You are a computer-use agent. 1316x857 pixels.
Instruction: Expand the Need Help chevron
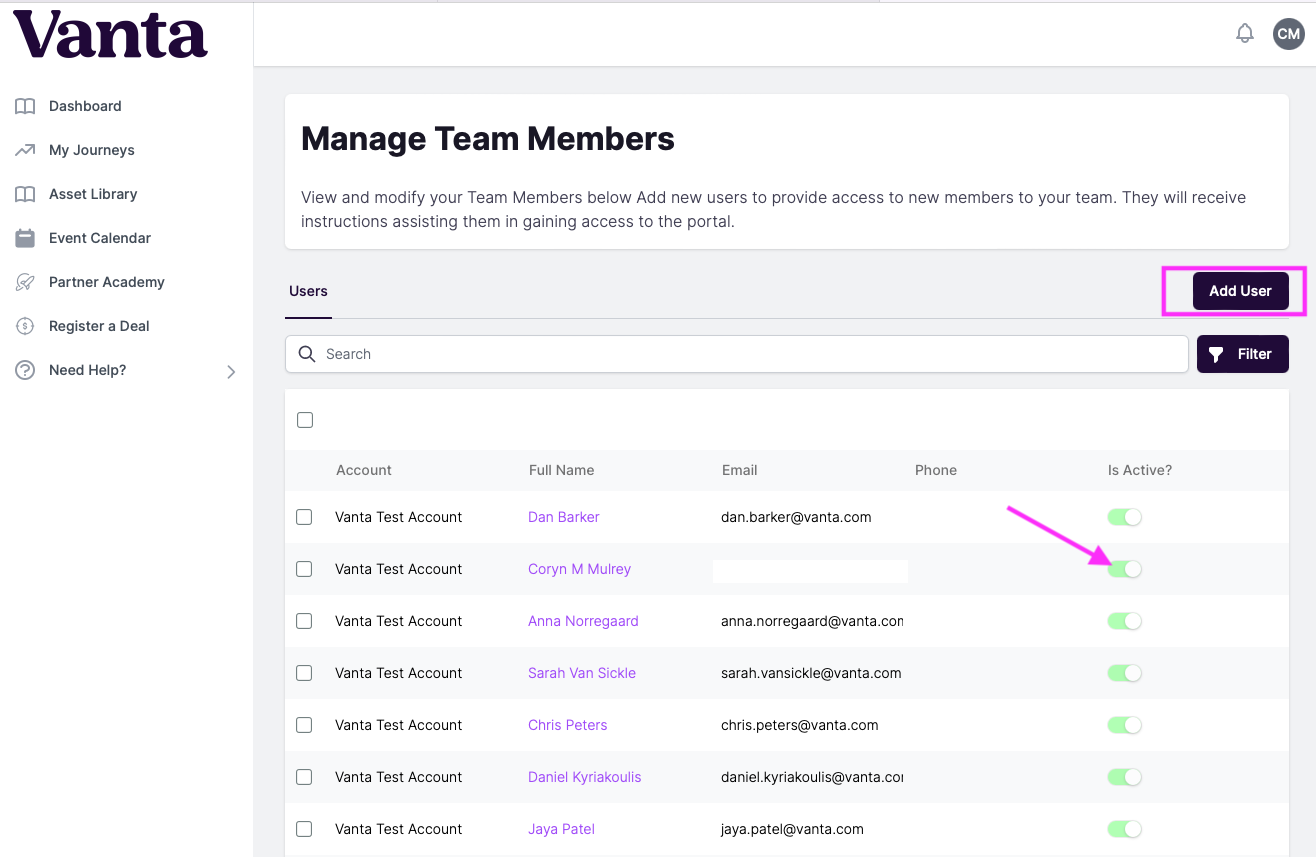(231, 372)
